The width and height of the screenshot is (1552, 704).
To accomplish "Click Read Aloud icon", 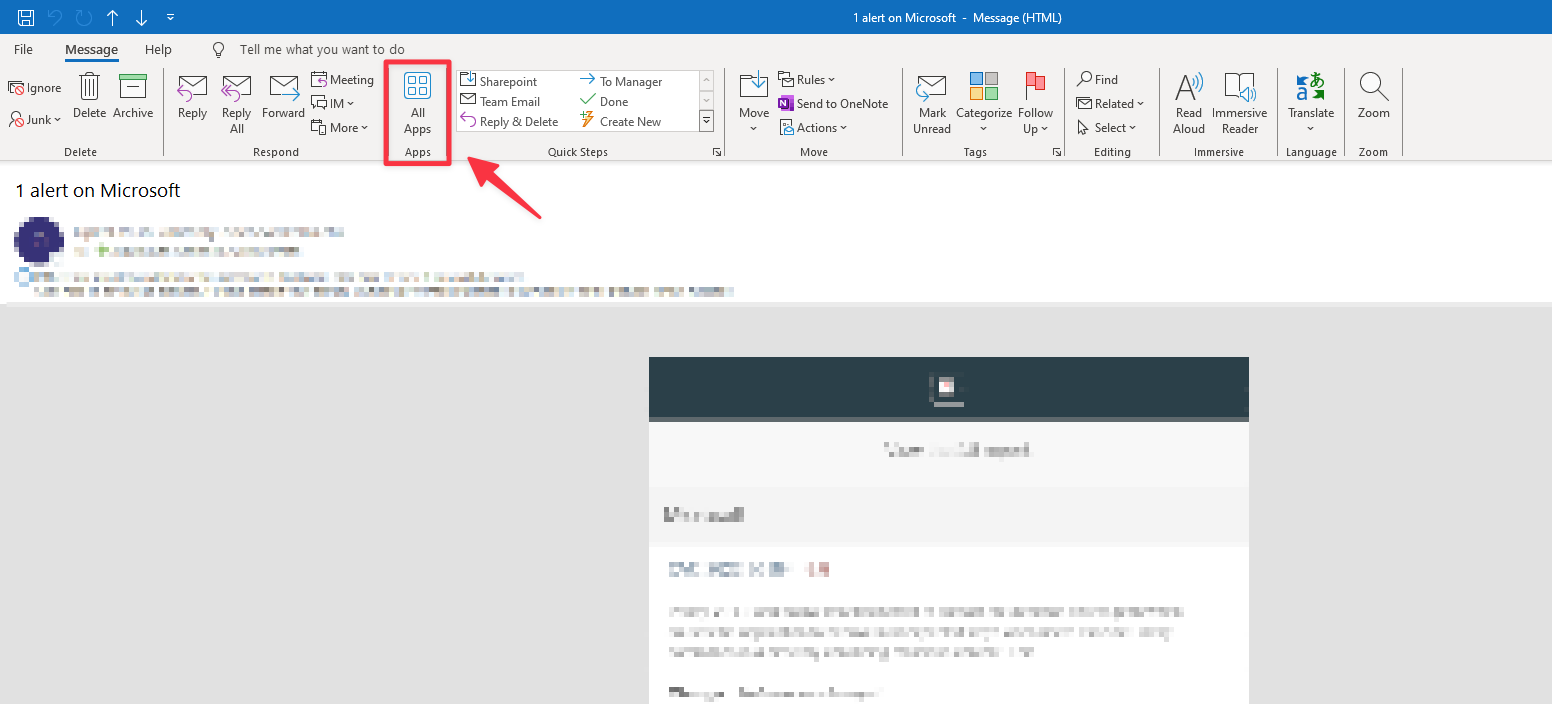I will point(1189,90).
